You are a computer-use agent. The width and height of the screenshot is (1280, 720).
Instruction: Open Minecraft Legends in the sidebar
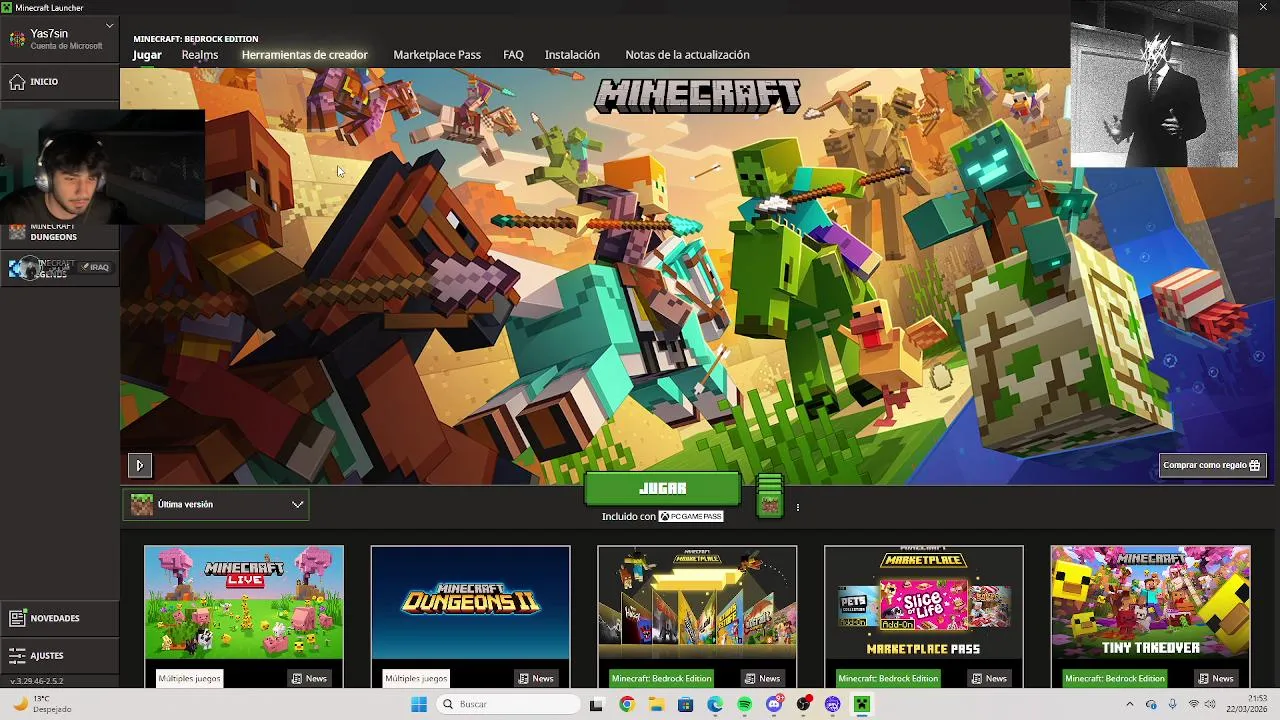tap(59, 268)
